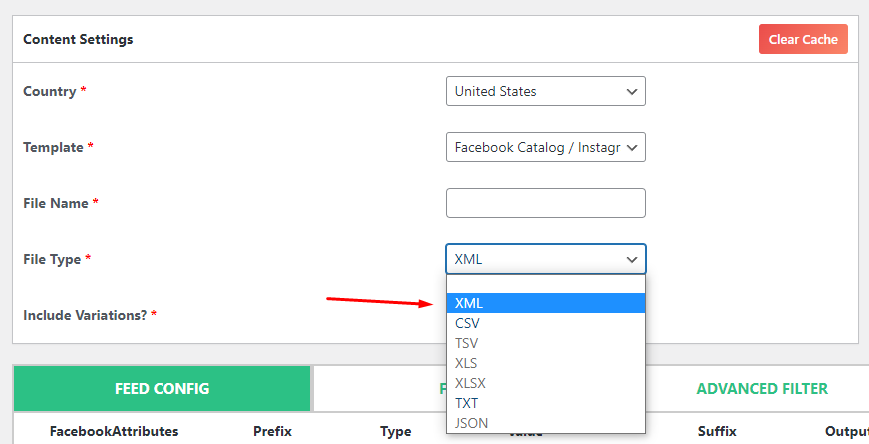Viewport: 869px width, 444px height.
Task: Choose the blank option in File Type list
Action: (x=545, y=284)
